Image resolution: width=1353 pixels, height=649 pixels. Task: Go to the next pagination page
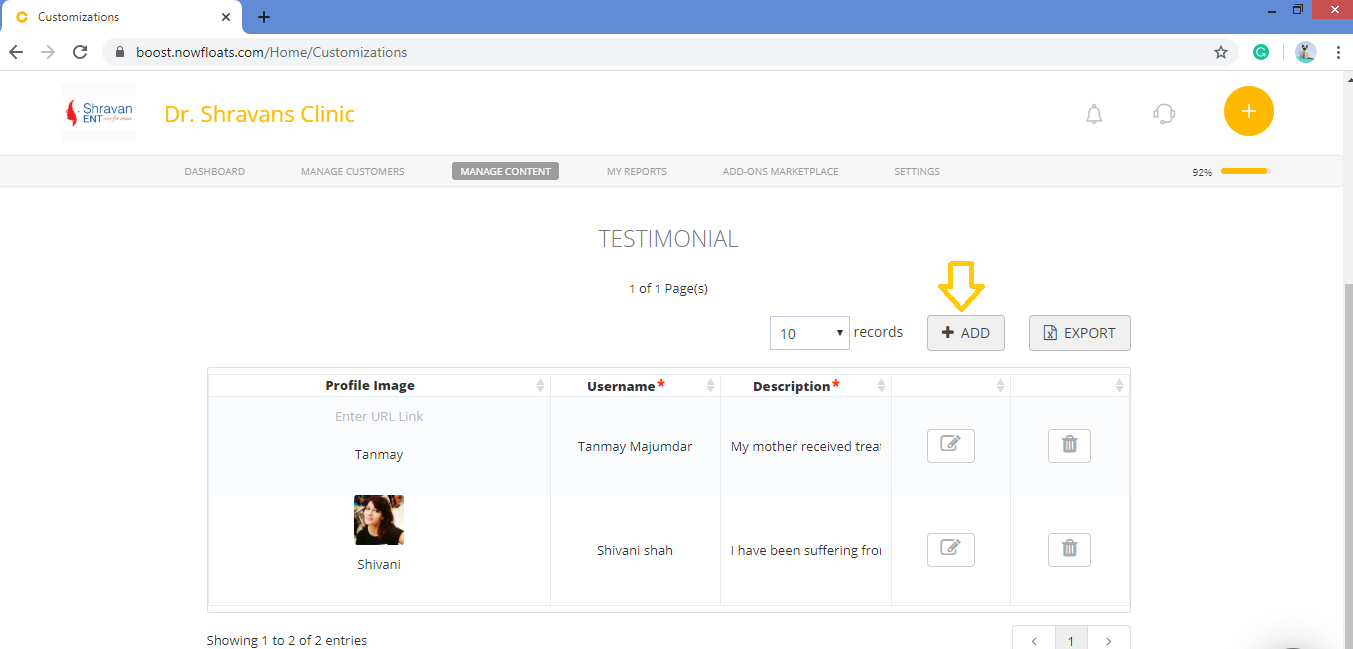pyautogui.click(x=1109, y=639)
